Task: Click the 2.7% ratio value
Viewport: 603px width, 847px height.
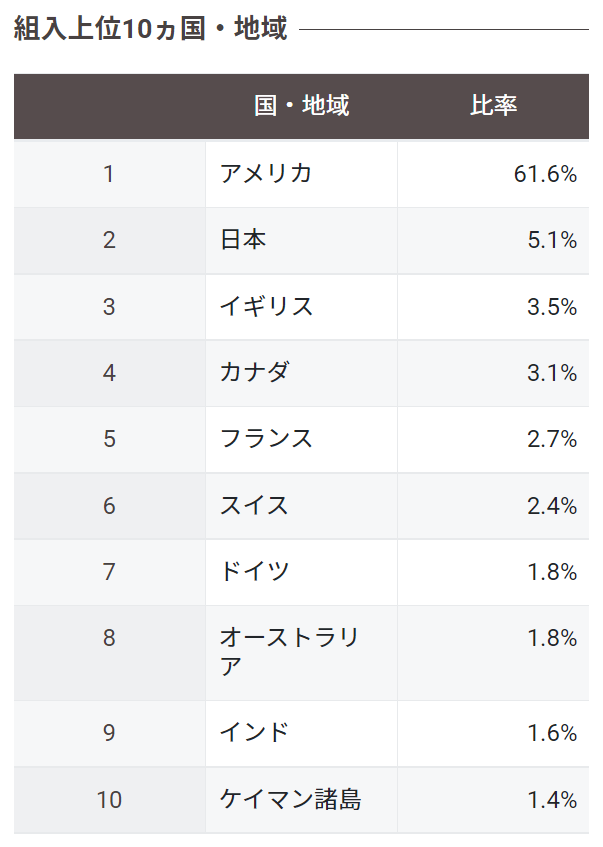Action: pos(552,439)
